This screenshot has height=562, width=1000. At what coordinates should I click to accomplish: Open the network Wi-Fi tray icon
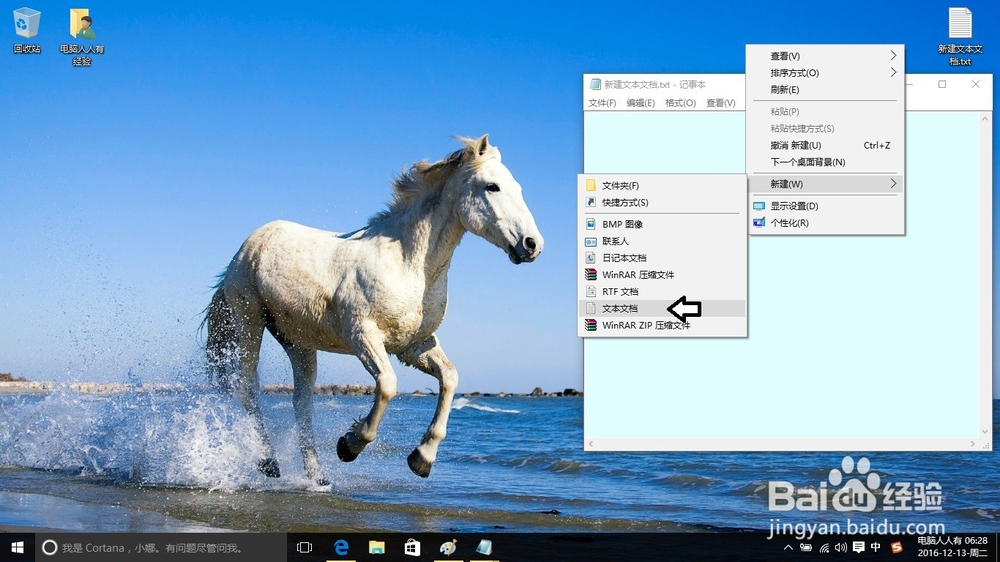[x=824, y=547]
